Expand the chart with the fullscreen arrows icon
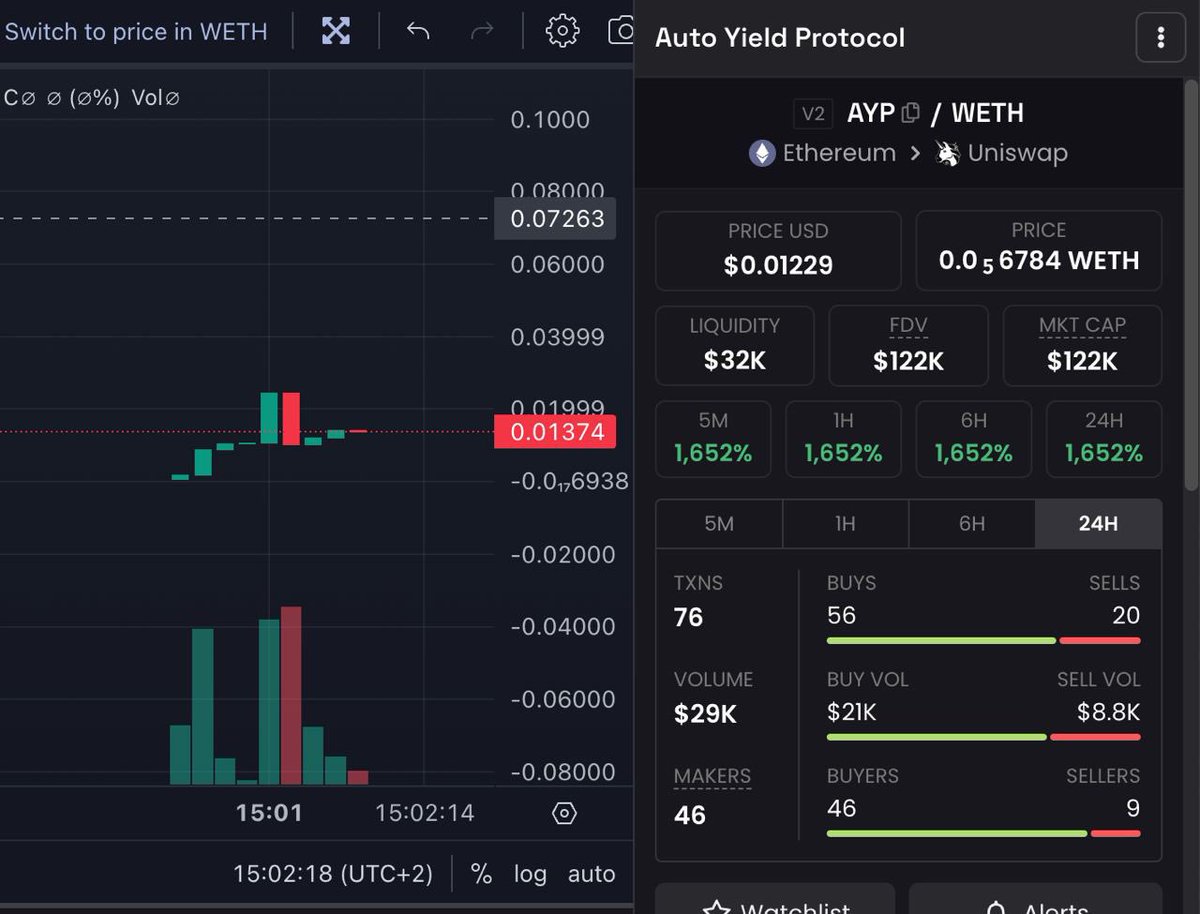 336,30
